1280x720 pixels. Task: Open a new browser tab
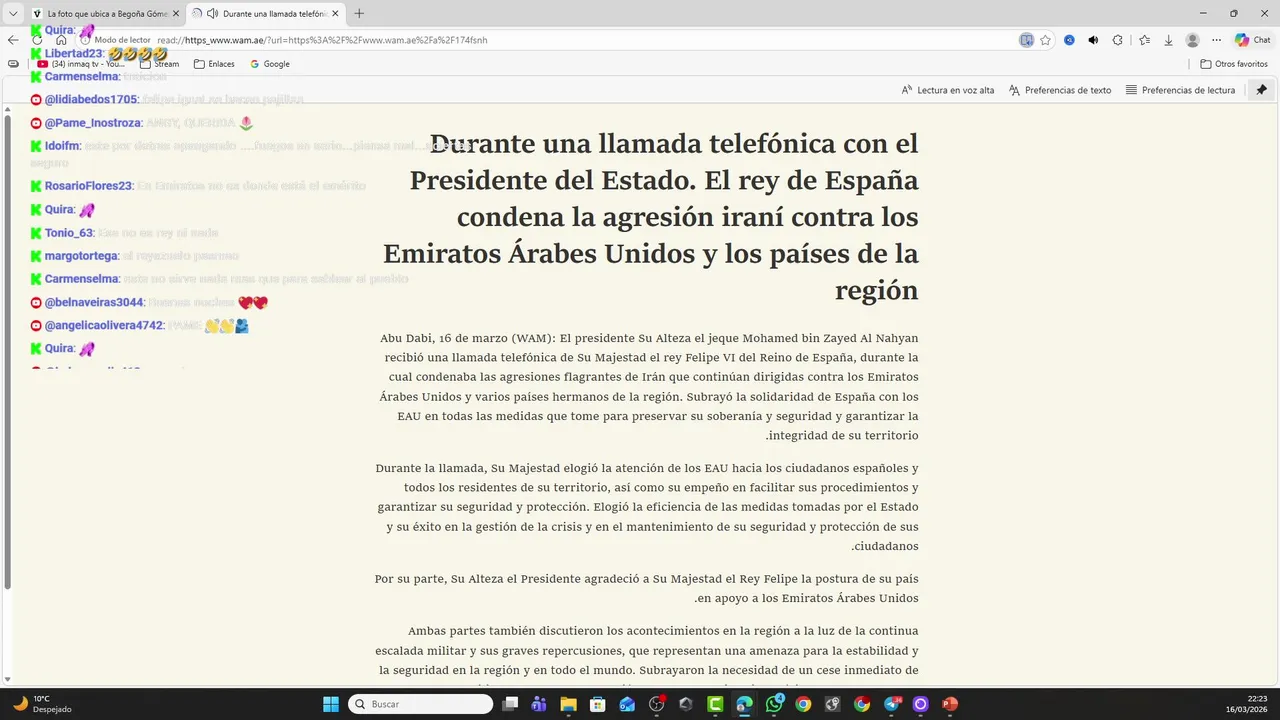pyautogui.click(x=359, y=14)
